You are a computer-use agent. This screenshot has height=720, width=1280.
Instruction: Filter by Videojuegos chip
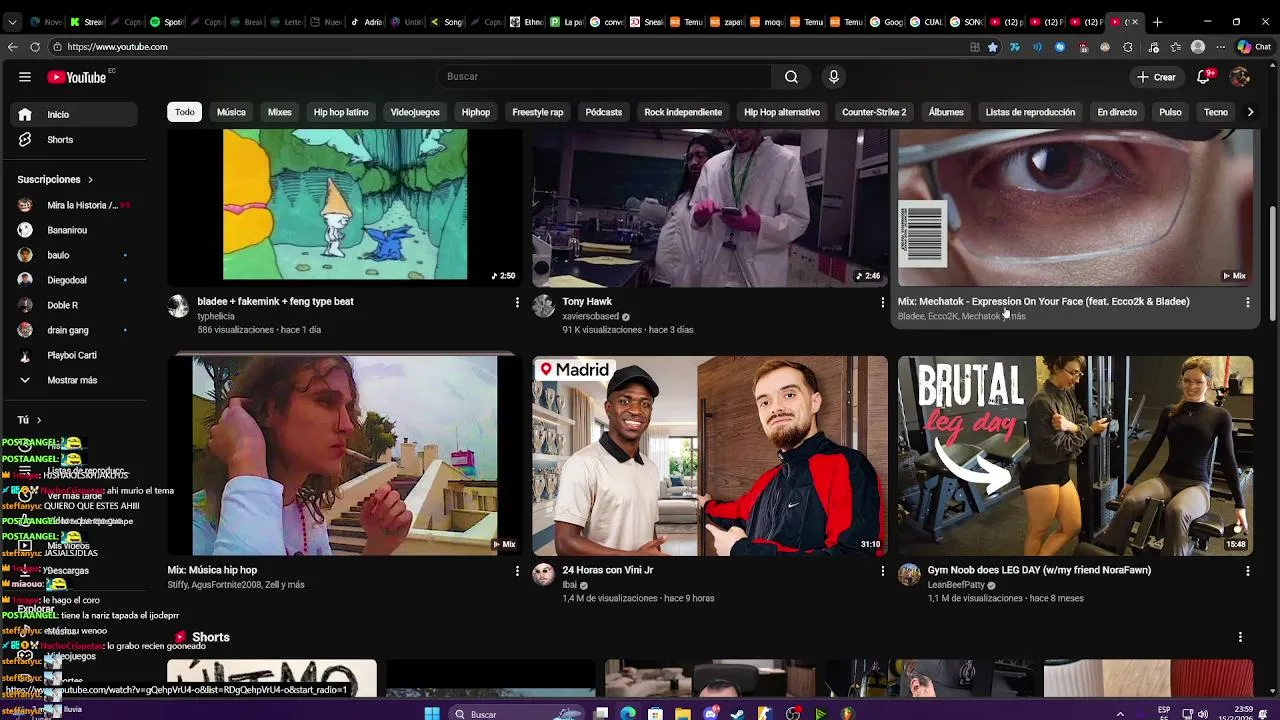(x=415, y=112)
